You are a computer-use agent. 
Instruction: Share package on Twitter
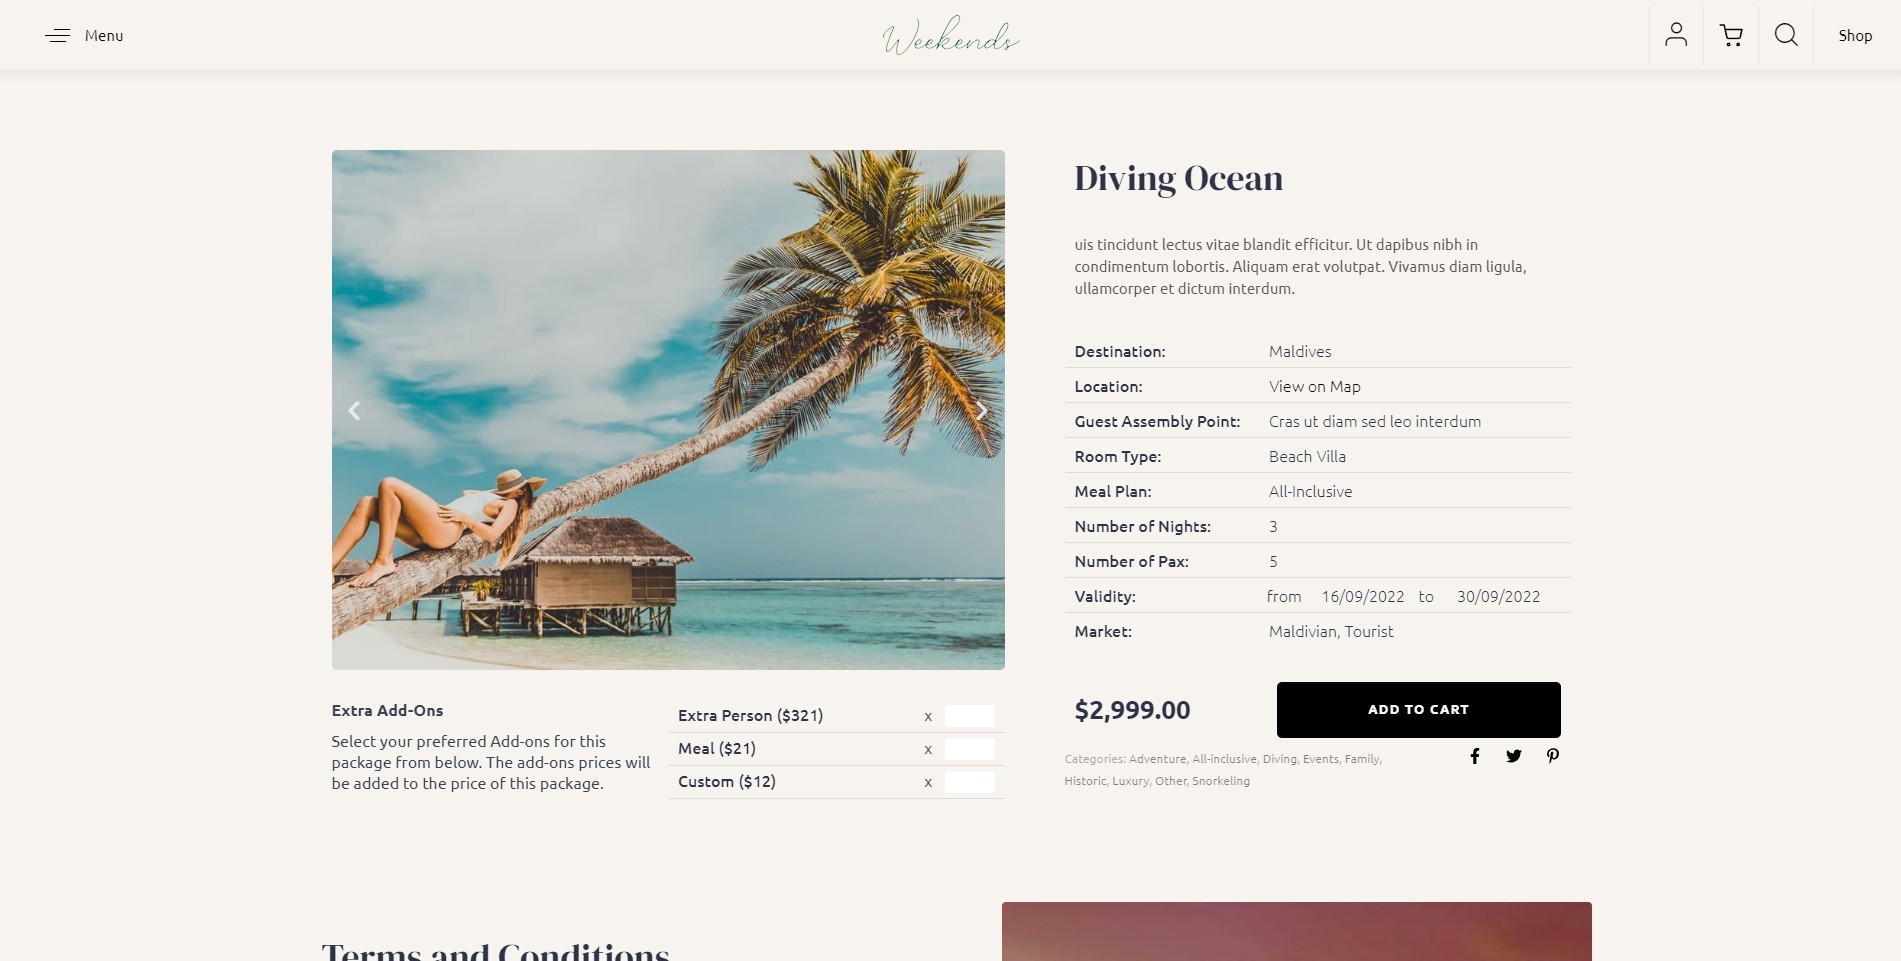(1514, 756)
